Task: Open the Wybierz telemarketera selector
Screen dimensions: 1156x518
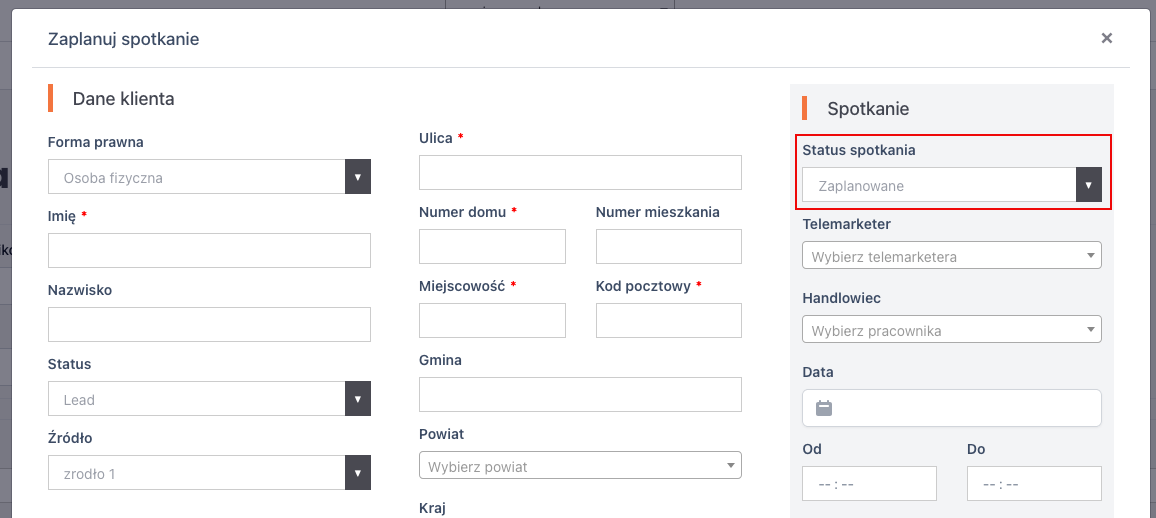Action: [x=951, y=256]
